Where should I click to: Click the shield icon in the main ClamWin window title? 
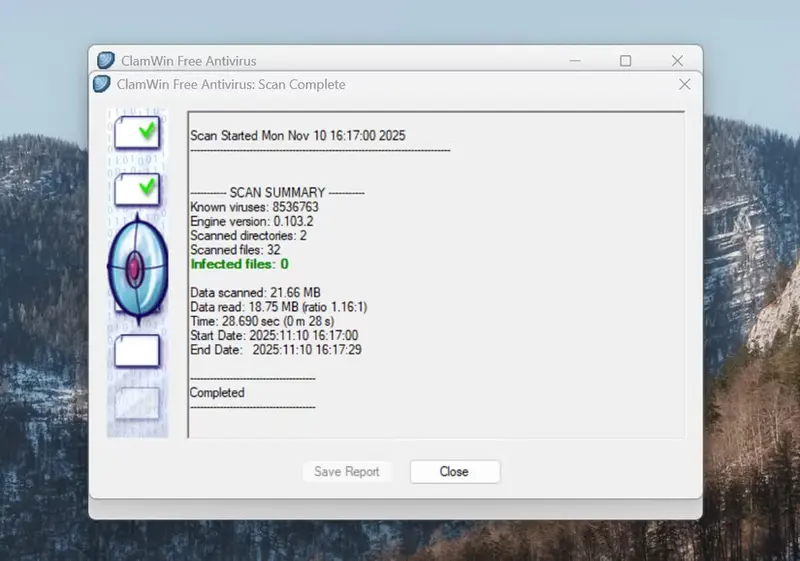[x=105, y=61]
